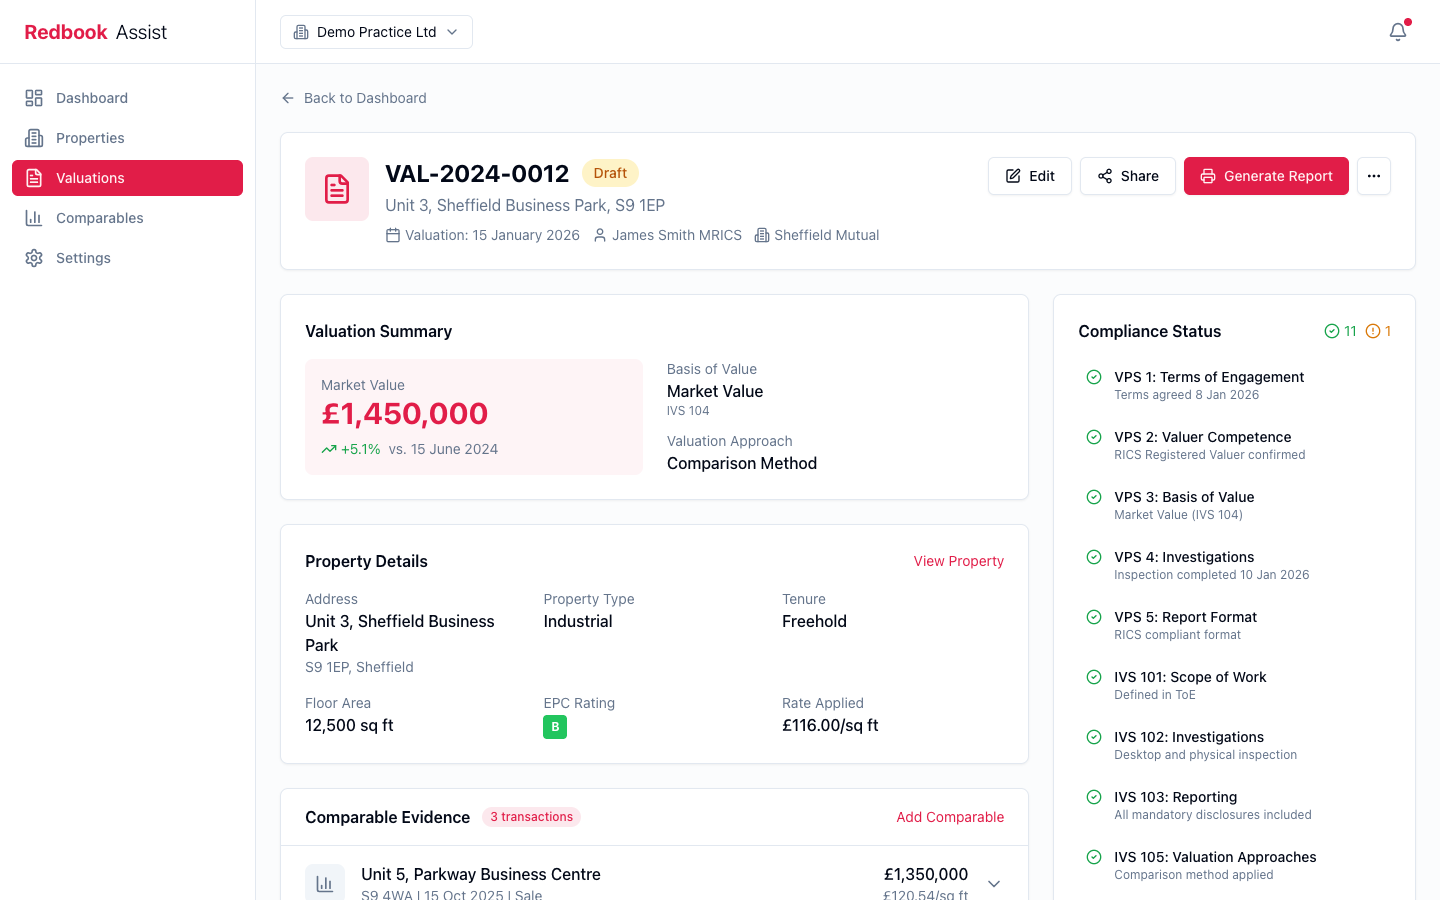The width and height of the screenshot is (1440, 900).
Task: Click the back arrow to Dashboard
Action: (x=288, y=98)
